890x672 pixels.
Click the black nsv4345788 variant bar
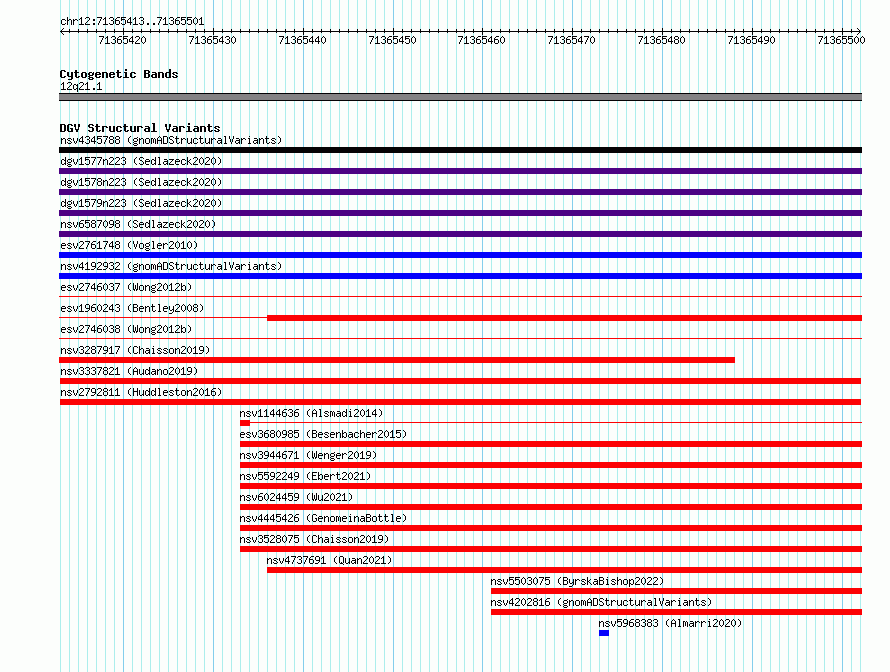[x=460, y=150]
